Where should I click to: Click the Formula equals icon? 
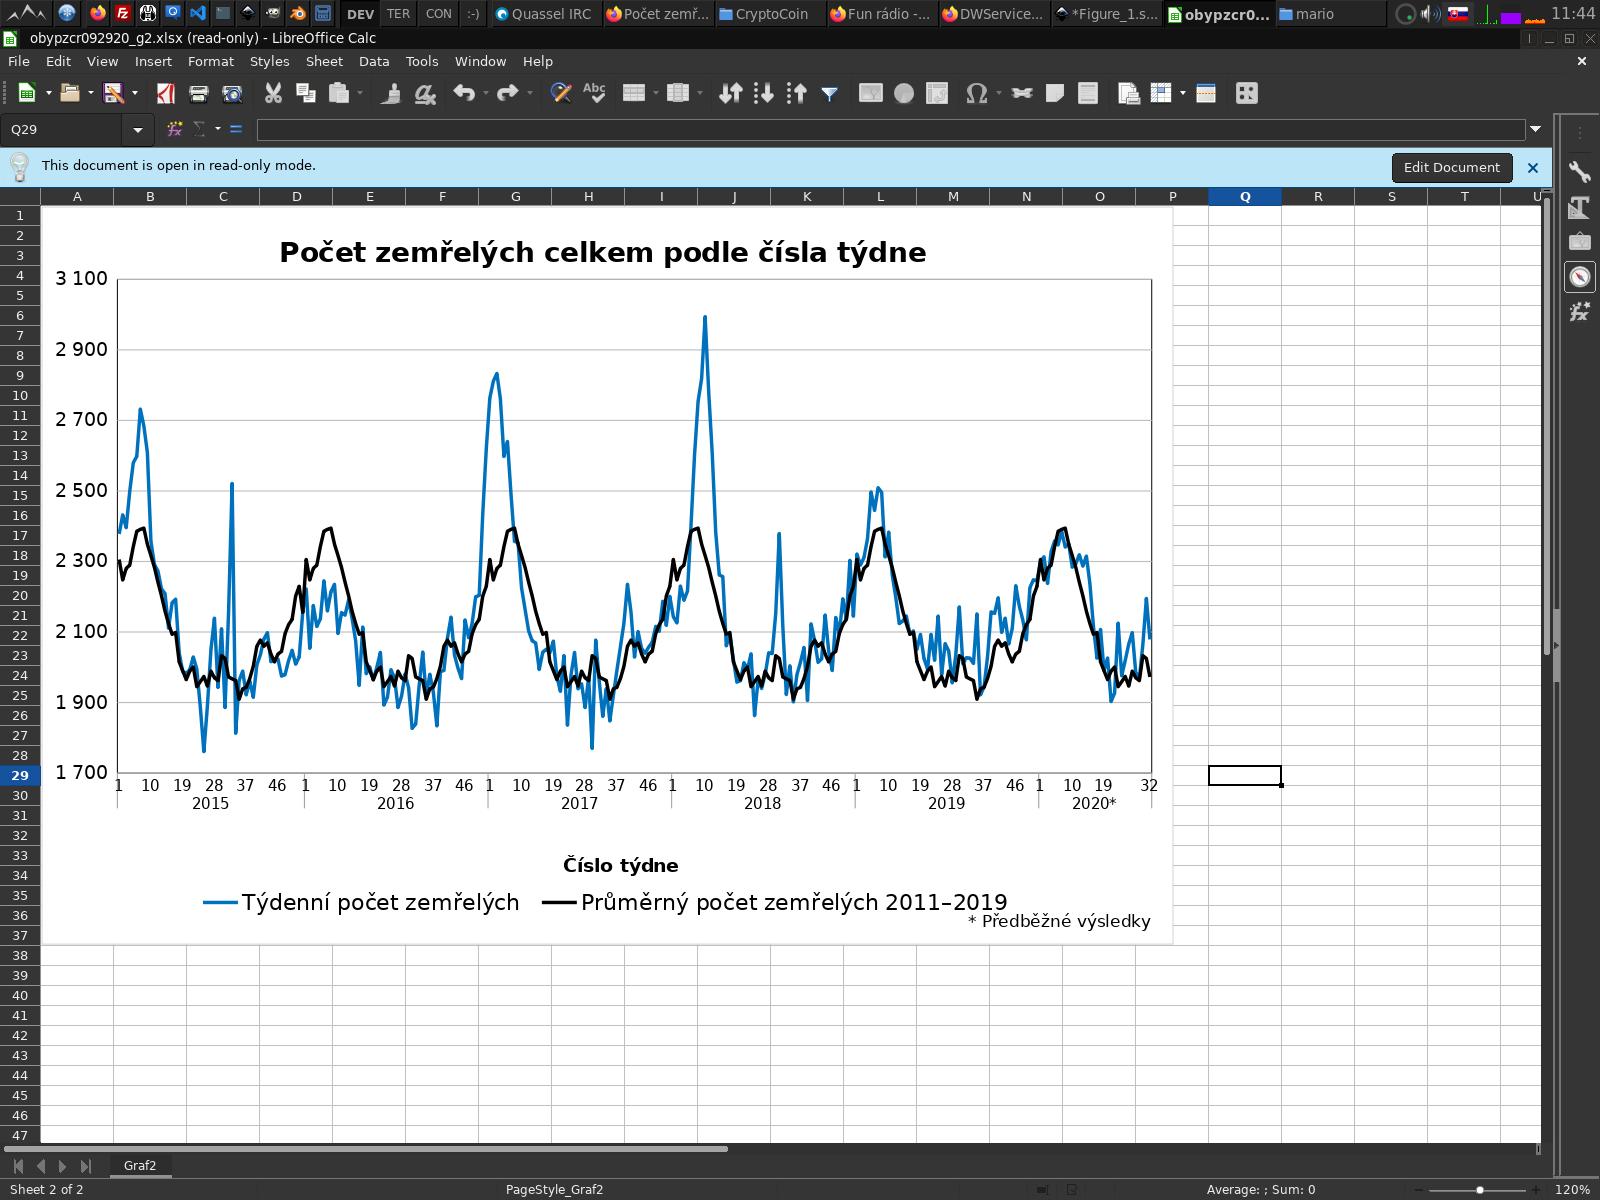tap(236, 129)
